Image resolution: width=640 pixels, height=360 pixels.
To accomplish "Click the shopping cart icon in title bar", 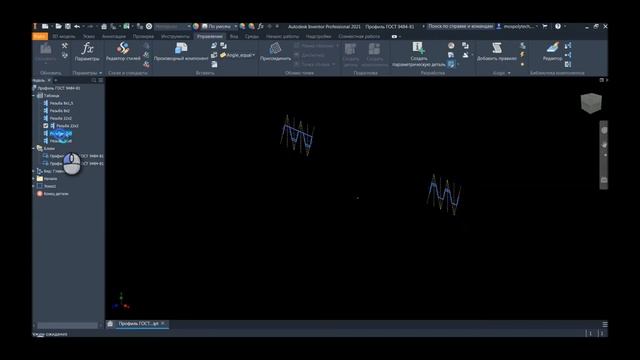I will (544, 26).
